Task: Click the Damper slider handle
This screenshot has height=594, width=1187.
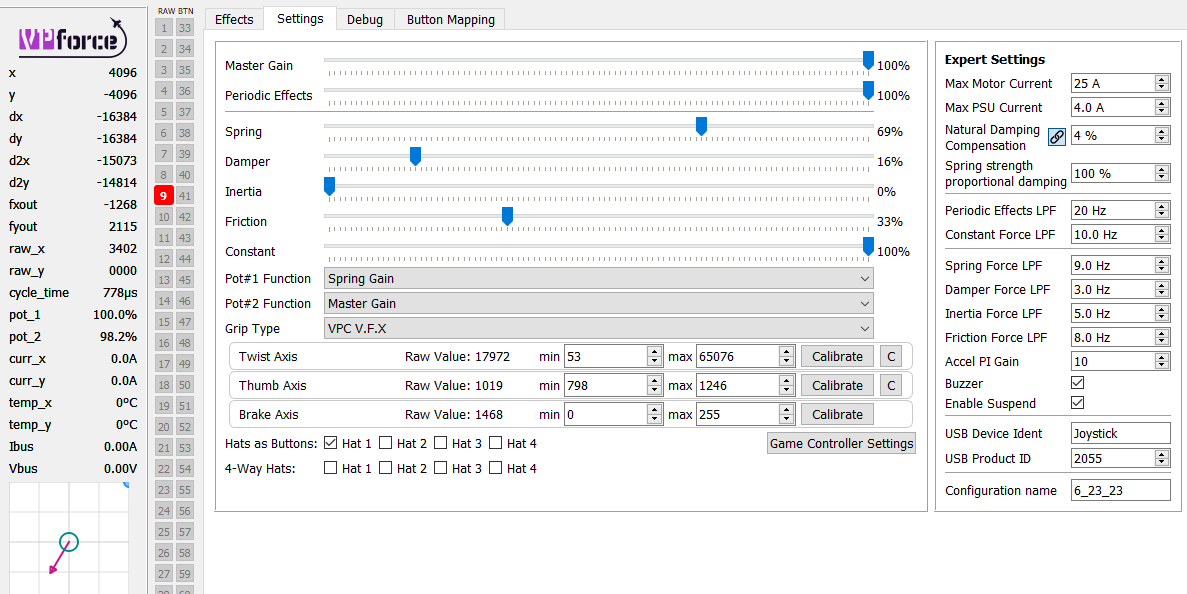Action: pyautogui.click(x=415, y=156)
